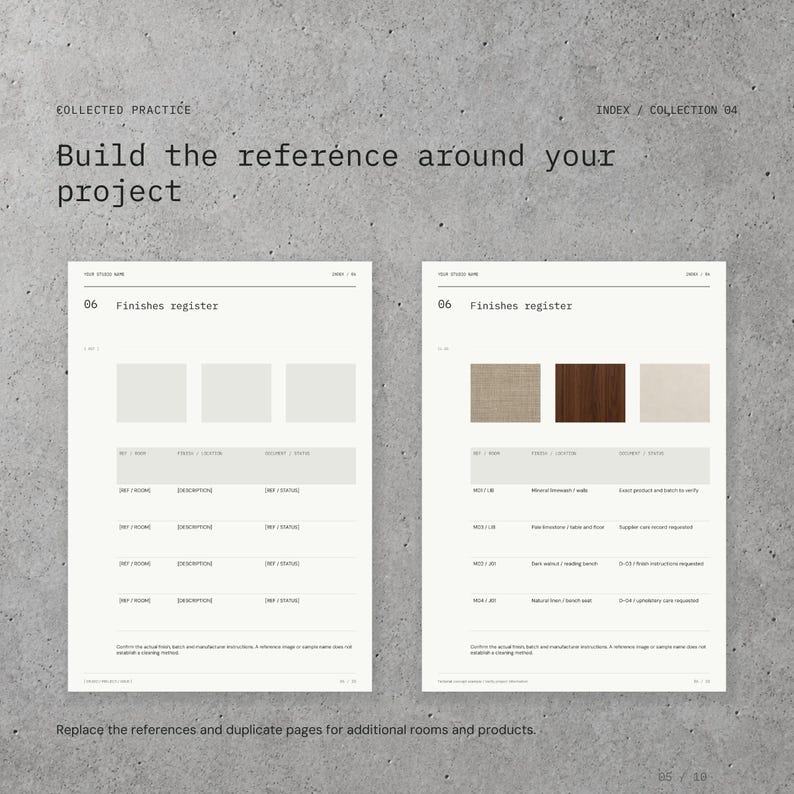
Task: Click "Finishes register" title on the filled example page
Action: (x=521, y=306)
